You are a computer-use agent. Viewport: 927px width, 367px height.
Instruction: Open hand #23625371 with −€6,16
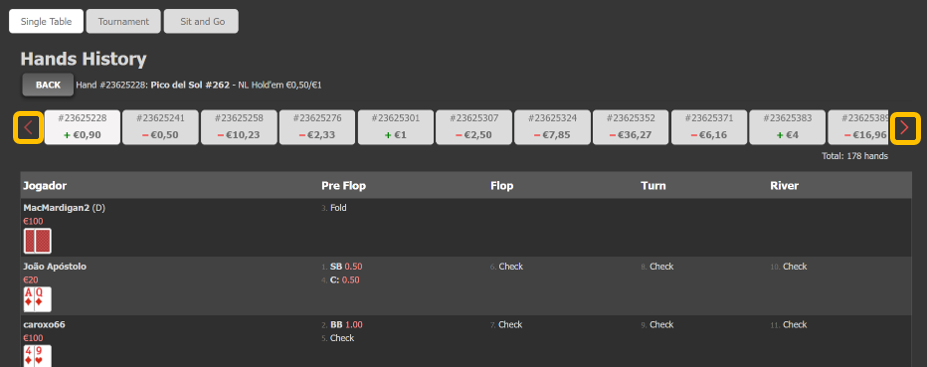pos(709,127)
